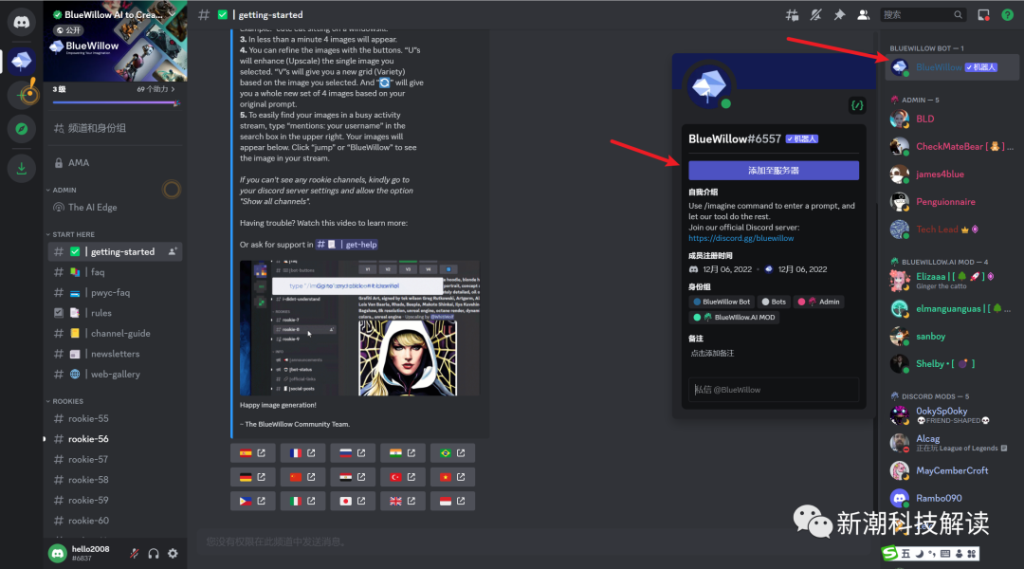Collapse the START HERE category

click(73, 234)
